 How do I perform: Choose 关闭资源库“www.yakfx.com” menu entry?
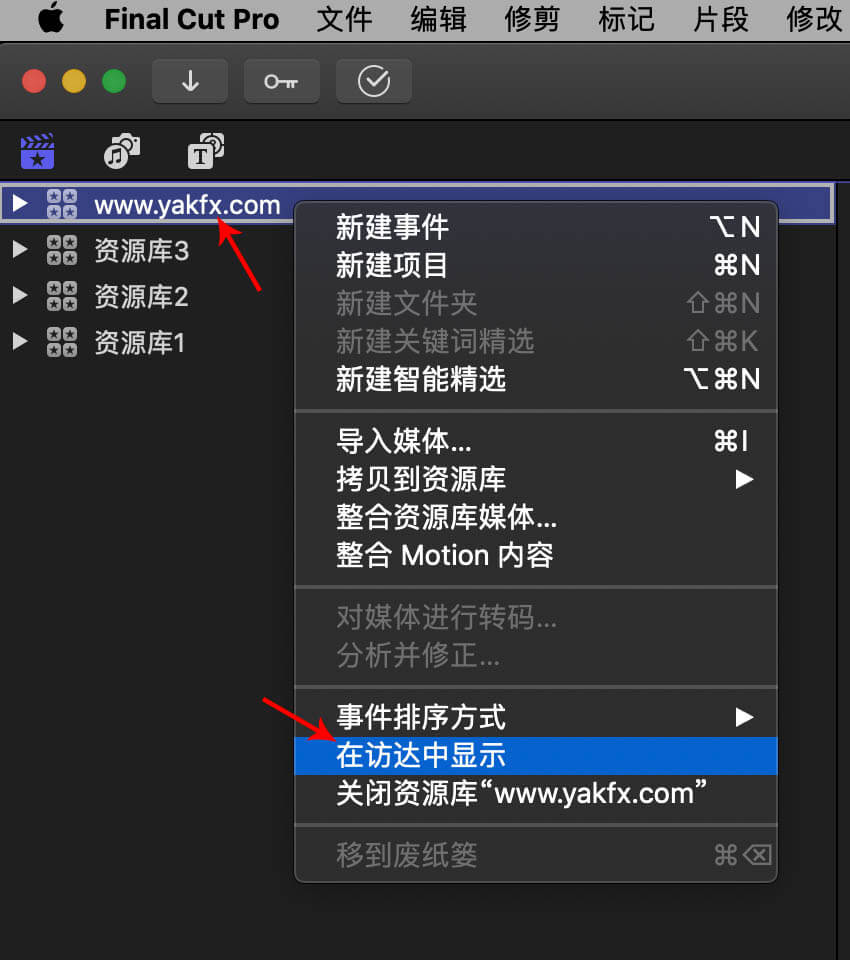point(536,793)
